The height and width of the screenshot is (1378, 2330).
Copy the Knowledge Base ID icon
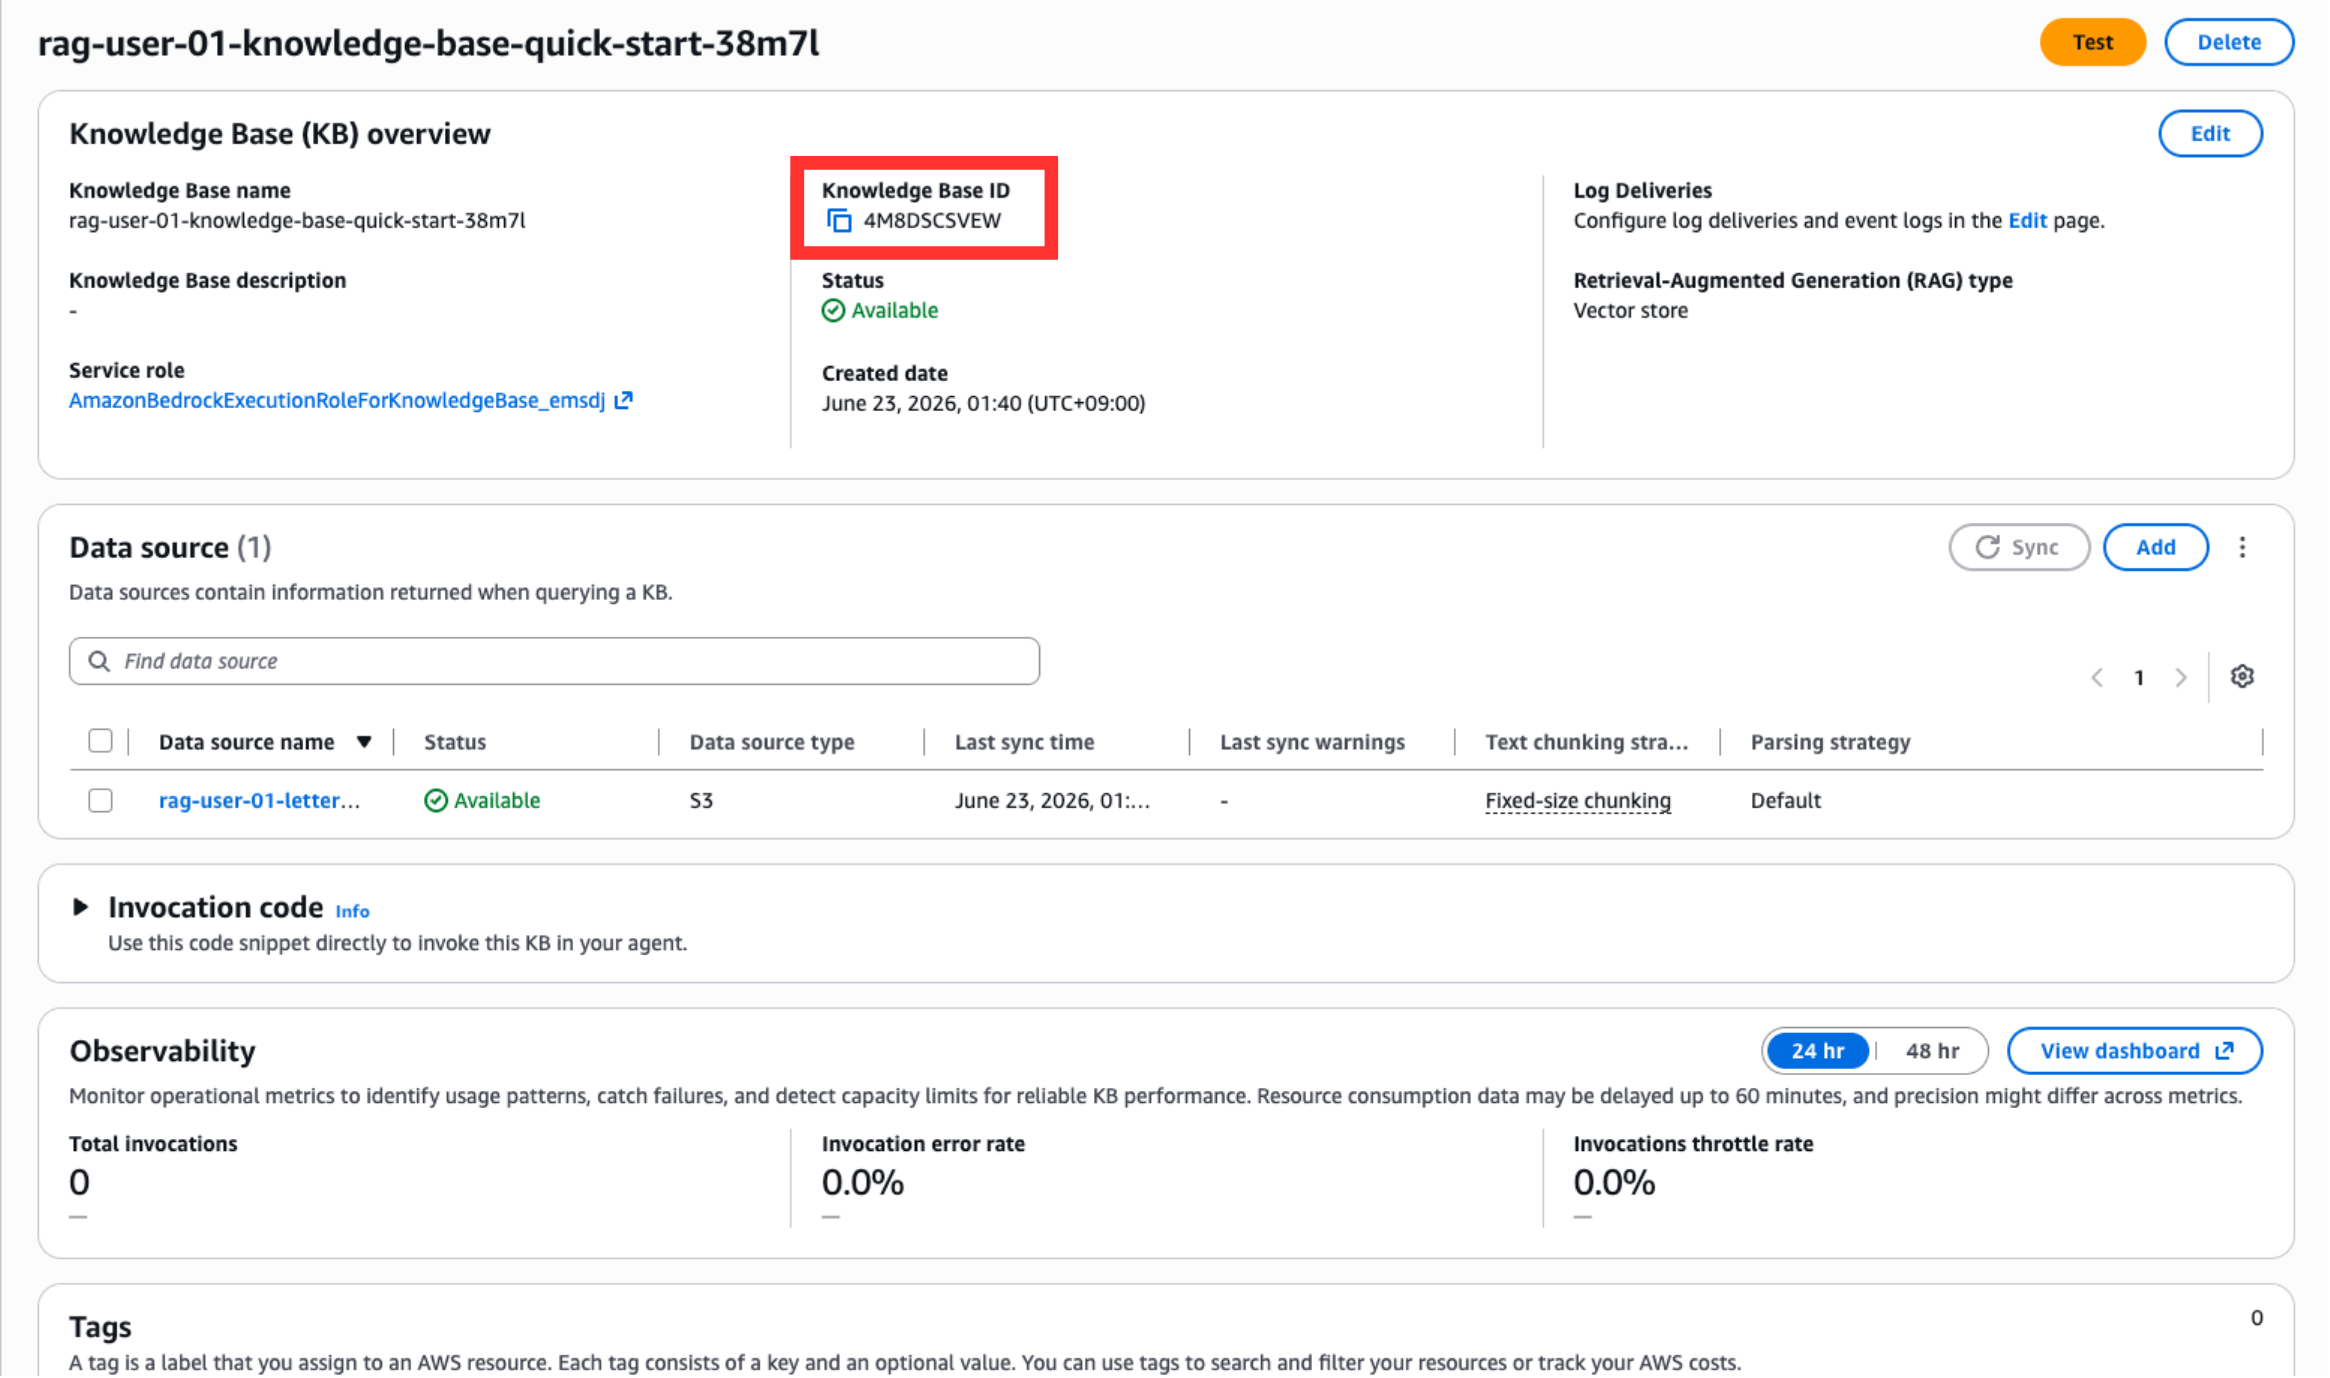839,221
